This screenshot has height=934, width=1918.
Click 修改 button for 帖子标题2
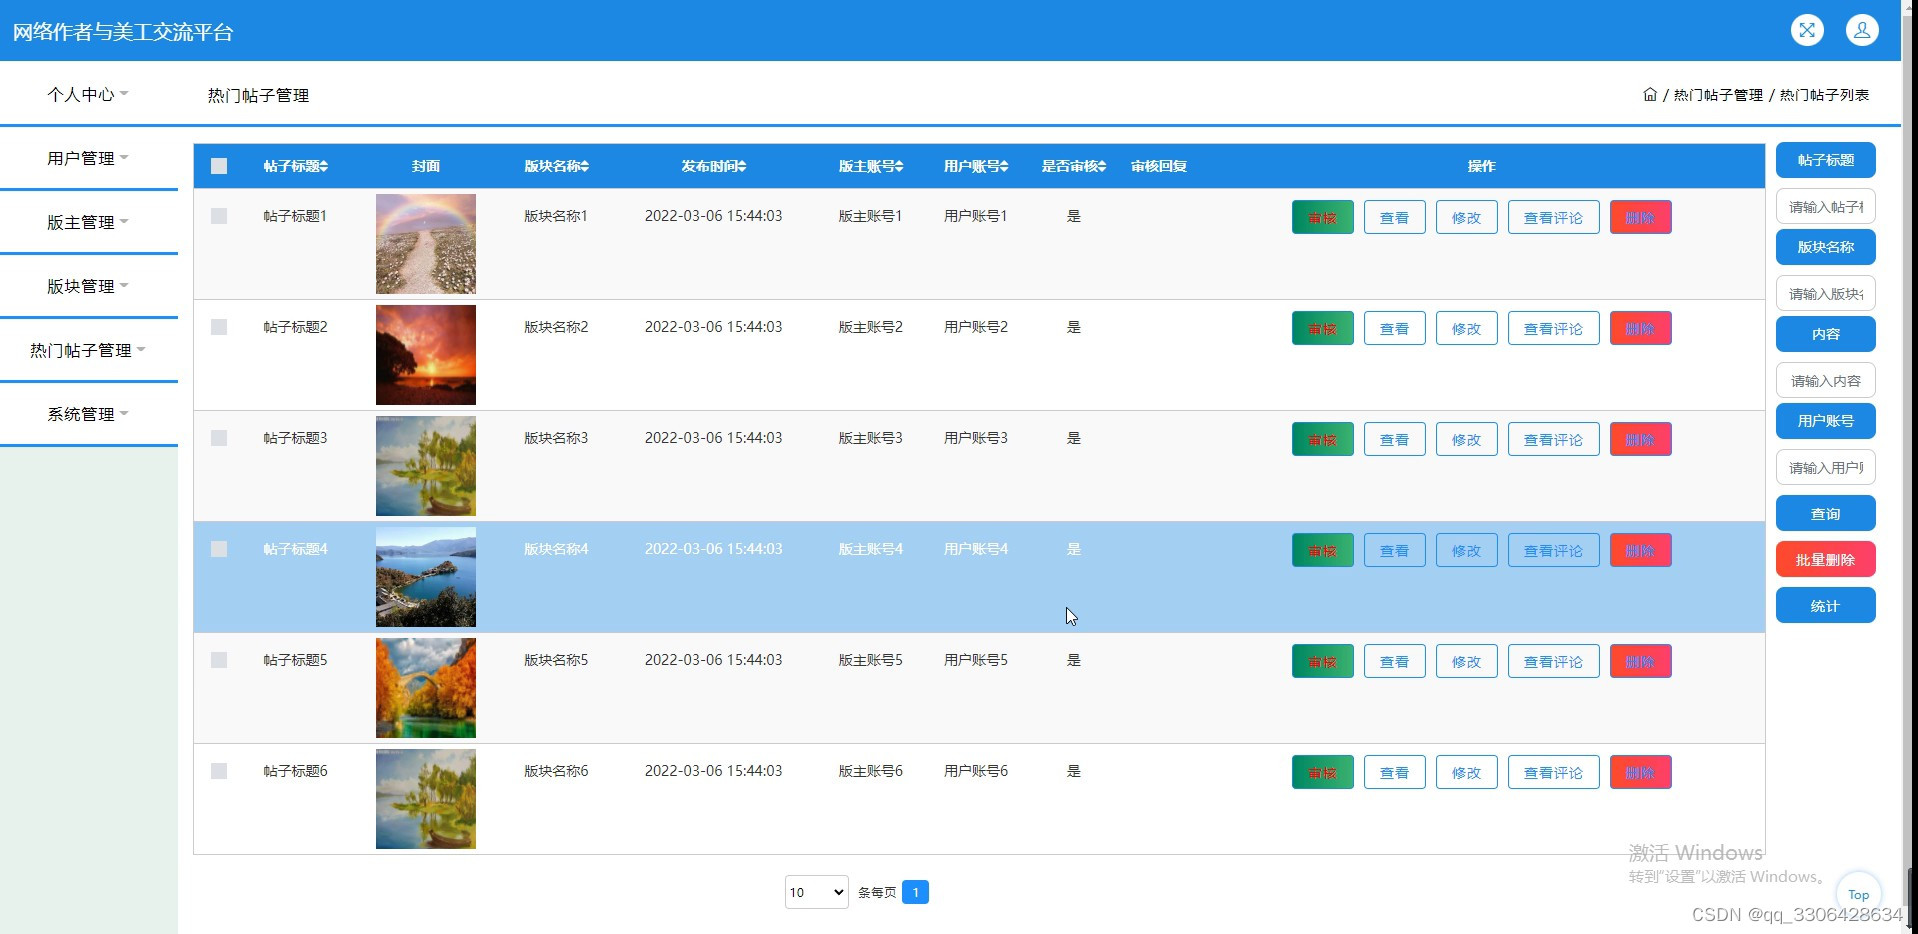(1466, 328)
